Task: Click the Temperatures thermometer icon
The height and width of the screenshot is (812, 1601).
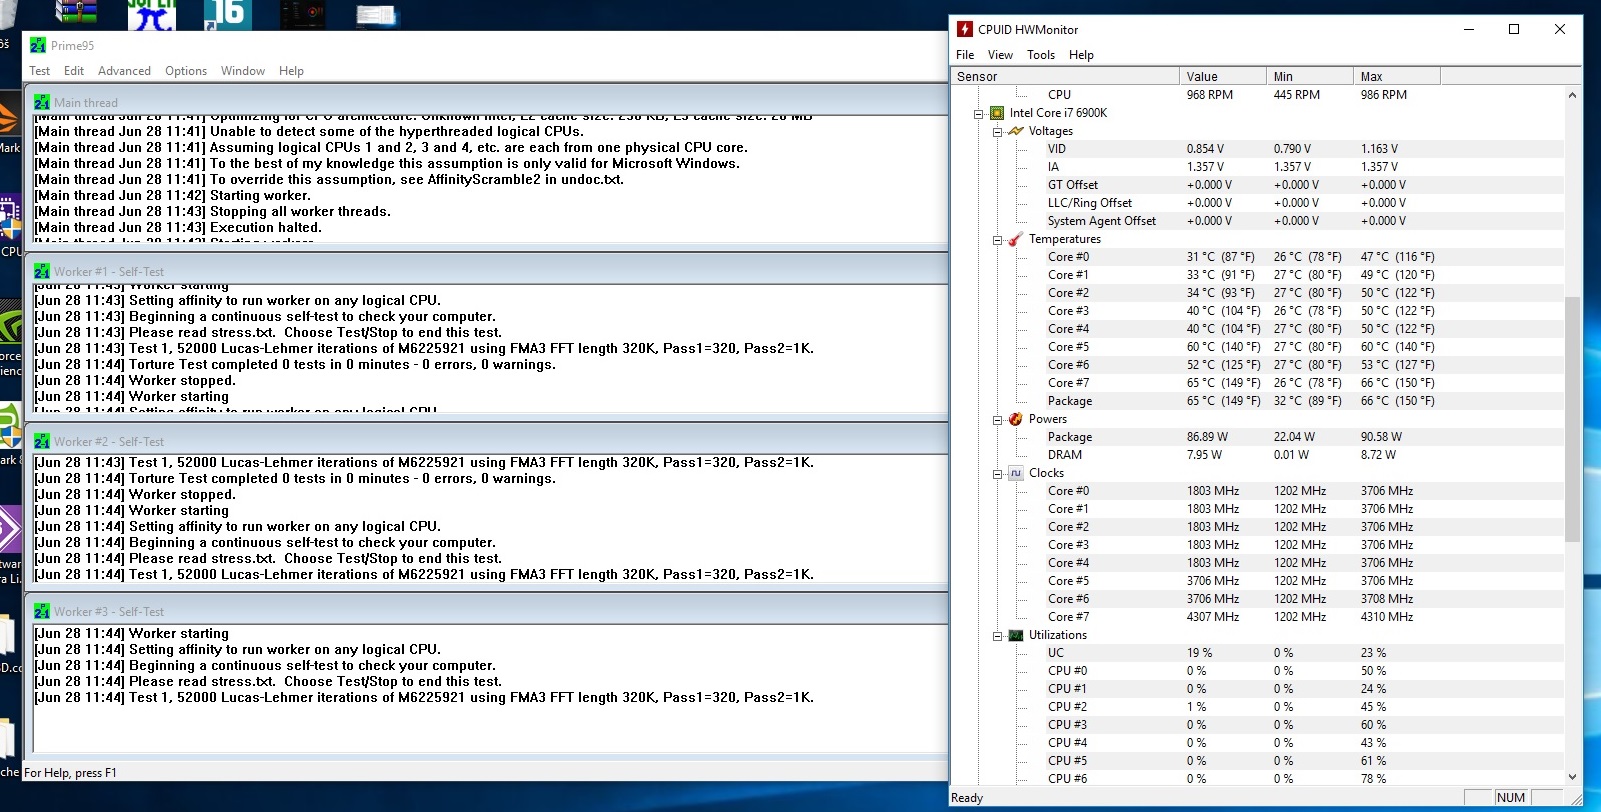Action: 1016,239
